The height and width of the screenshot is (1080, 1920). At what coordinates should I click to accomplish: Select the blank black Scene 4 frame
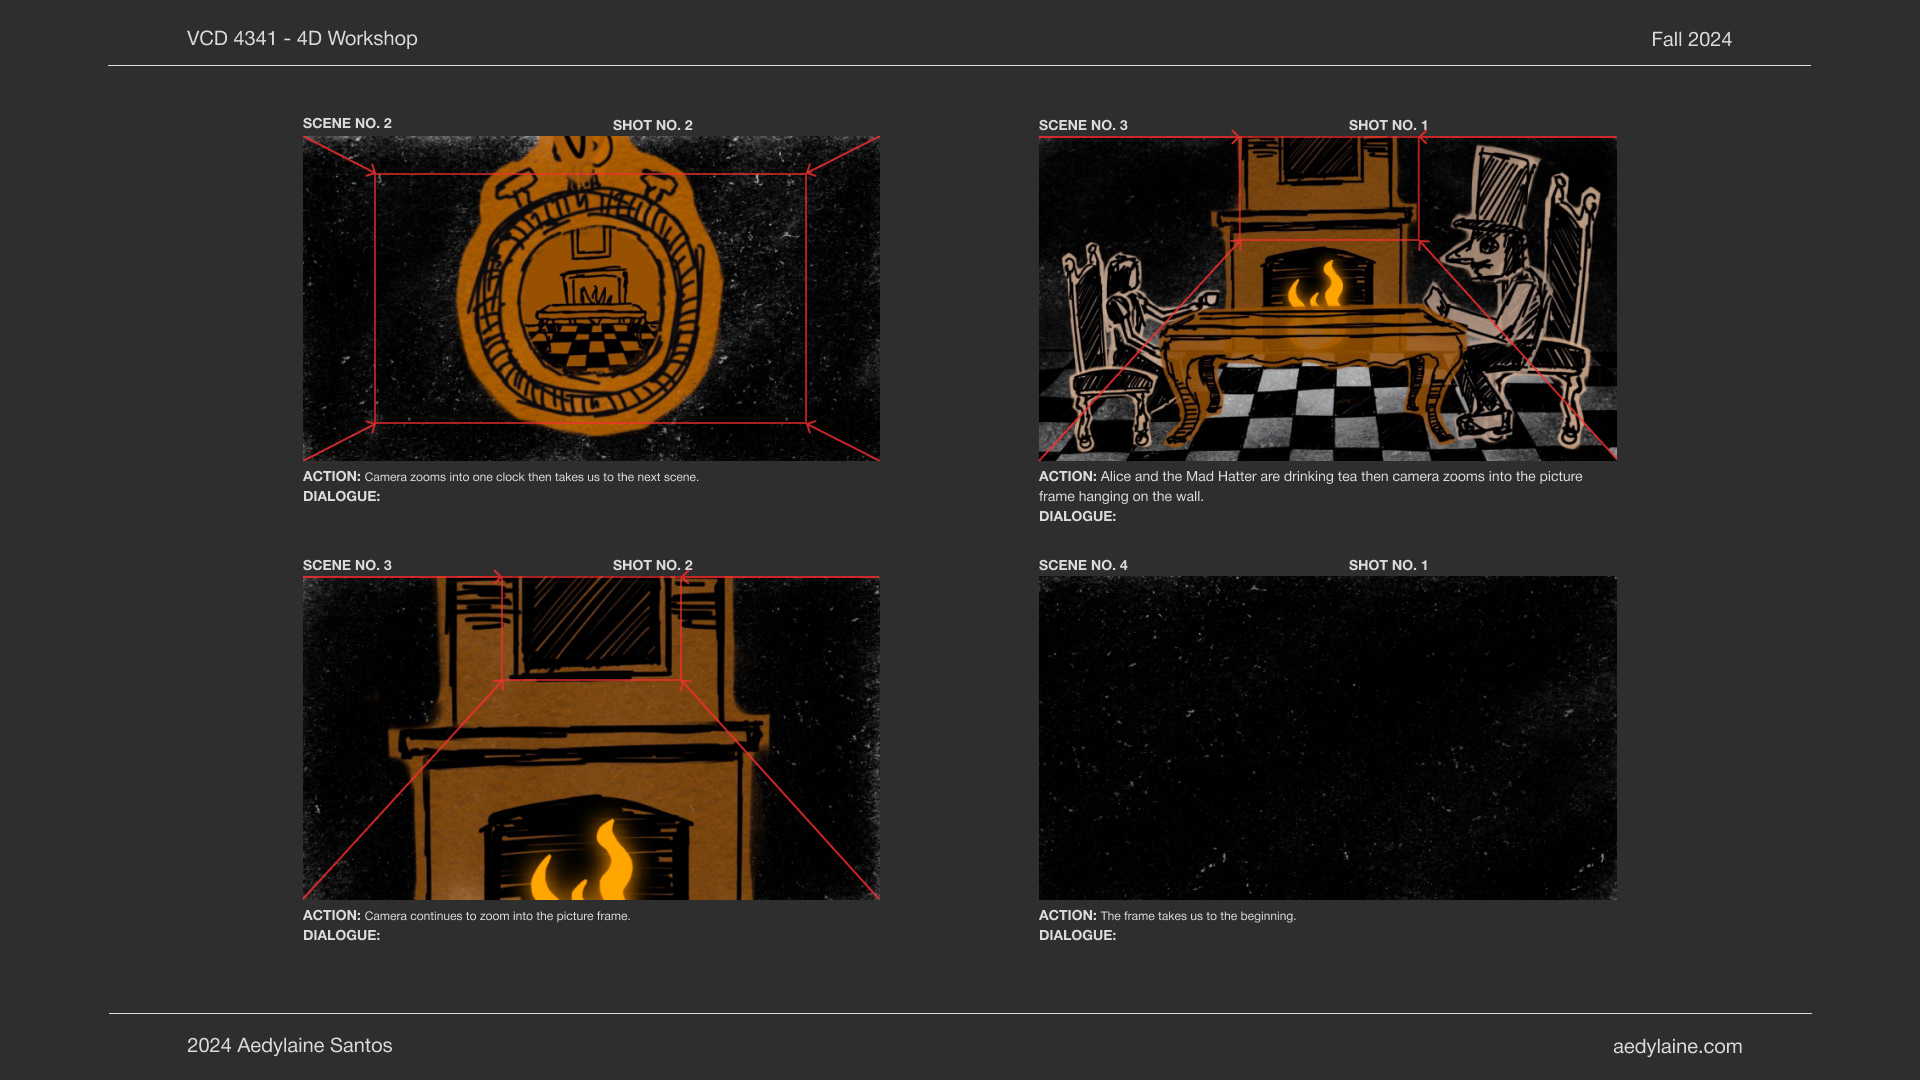1327,738
